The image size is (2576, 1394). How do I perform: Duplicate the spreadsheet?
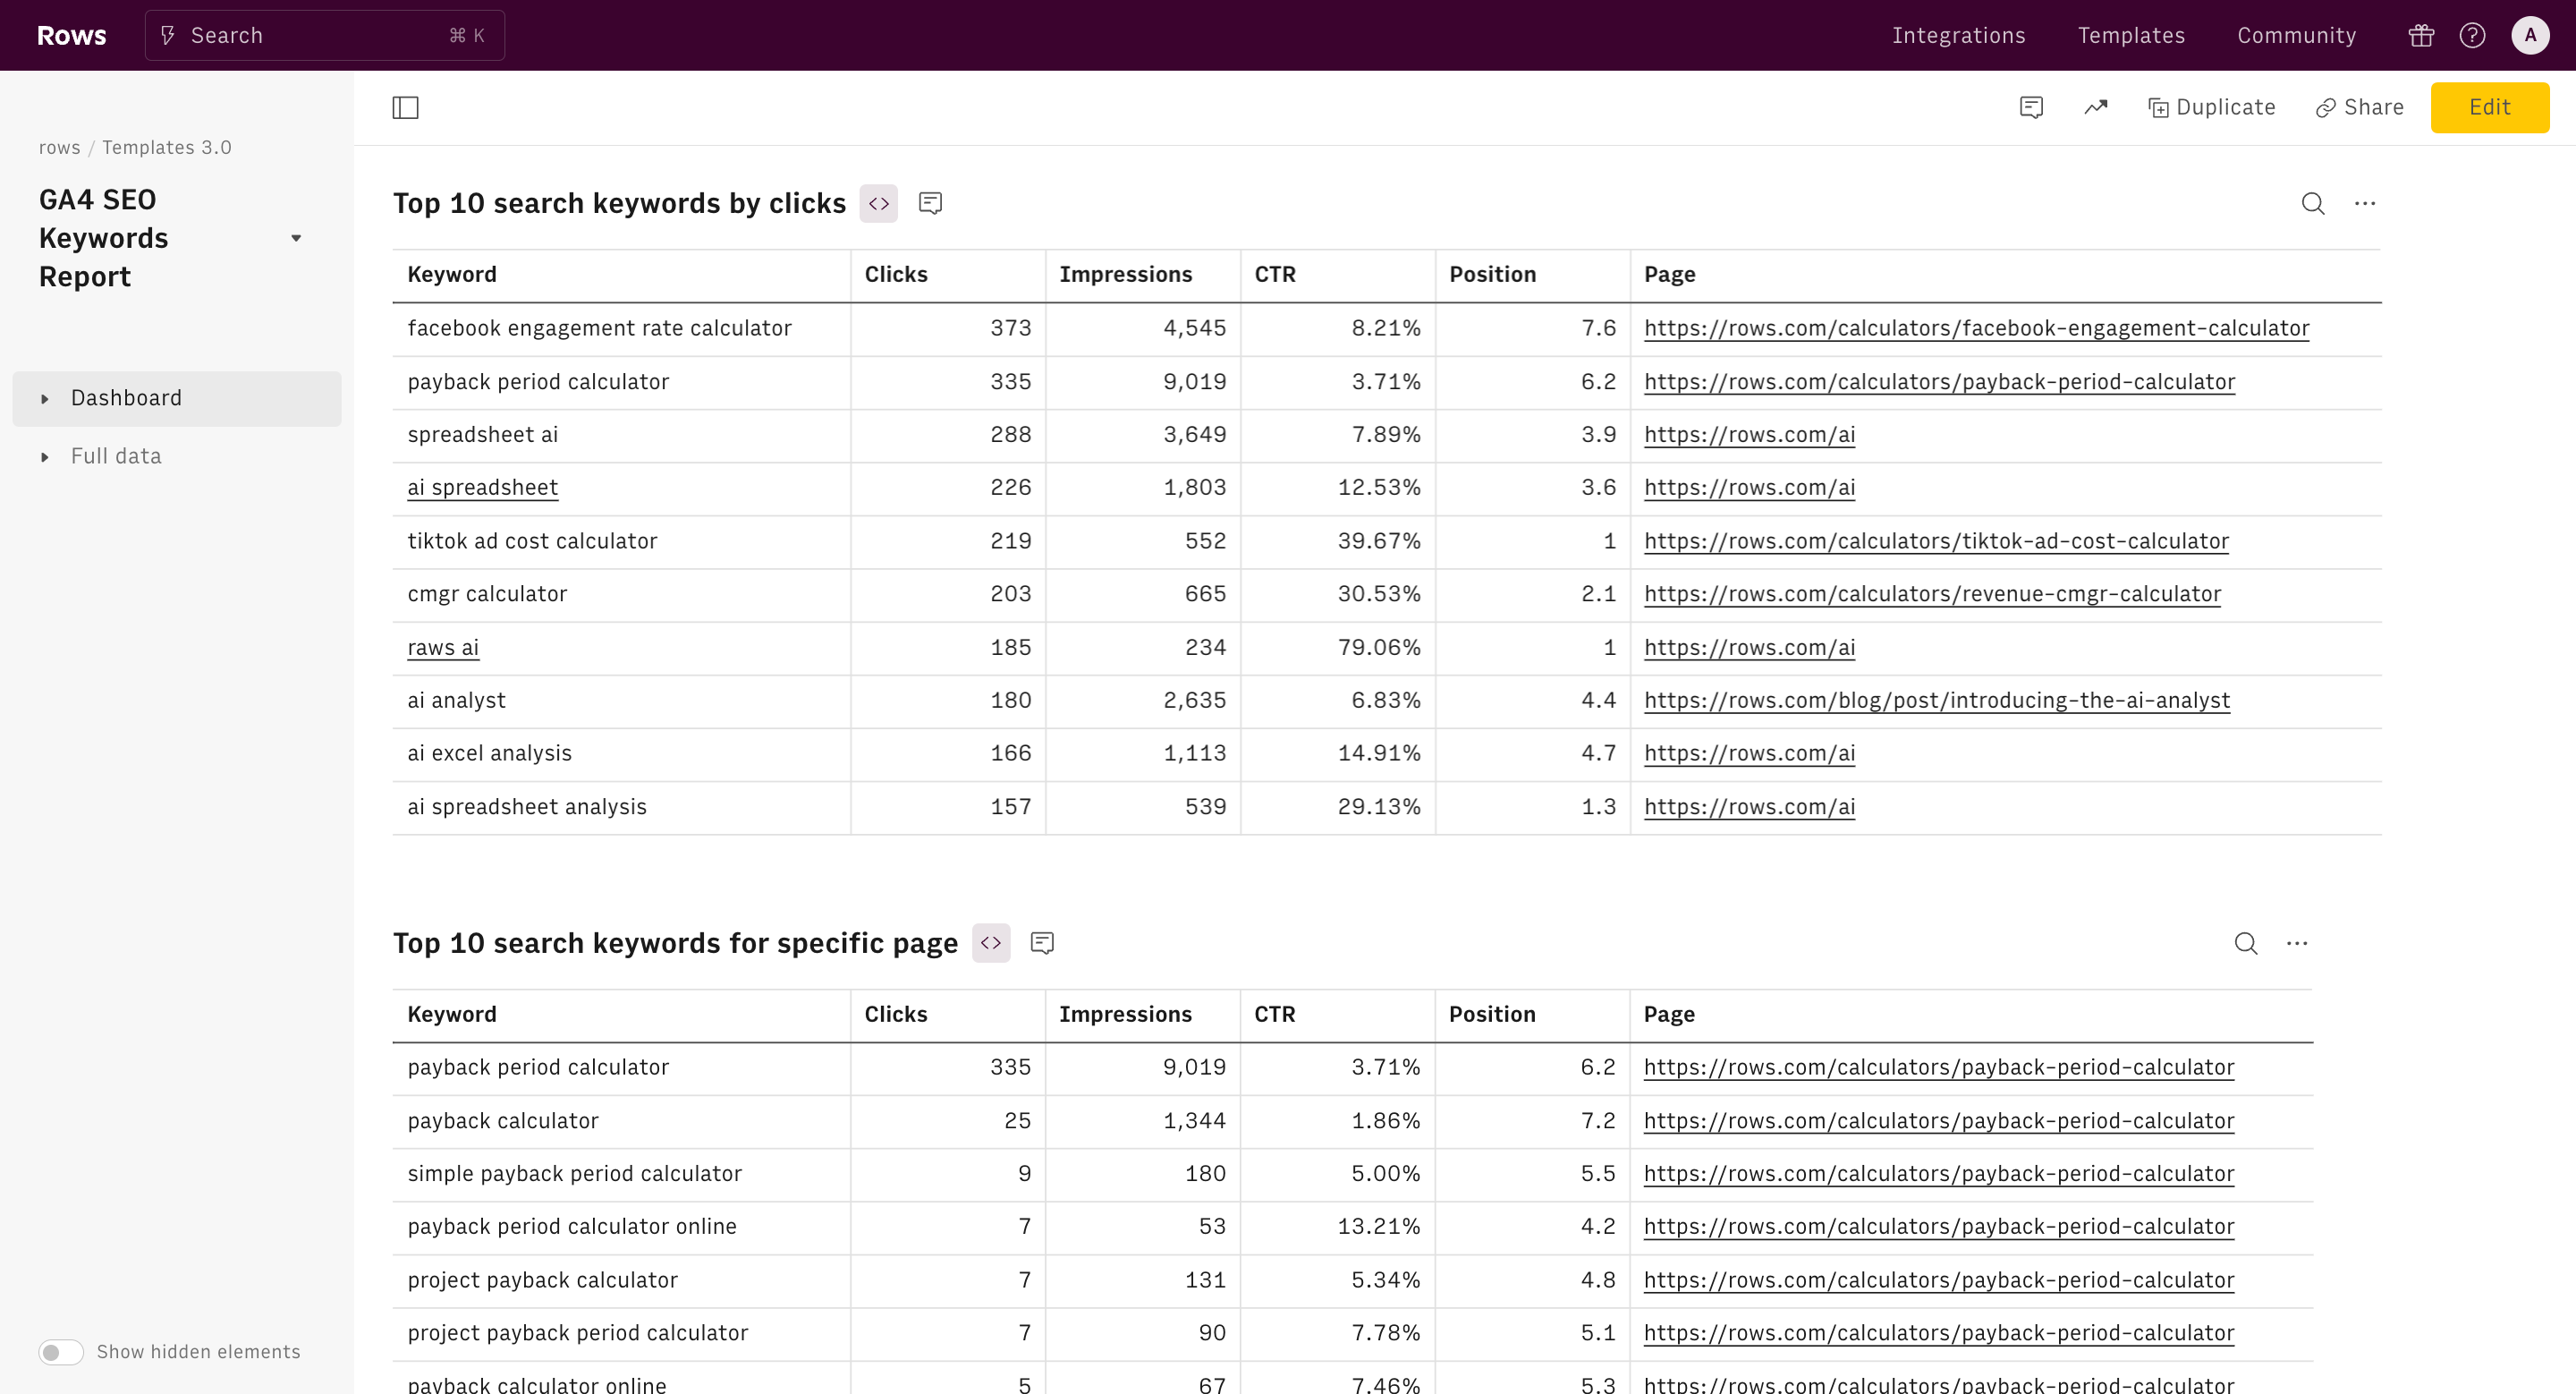[x=2212, y=107]
